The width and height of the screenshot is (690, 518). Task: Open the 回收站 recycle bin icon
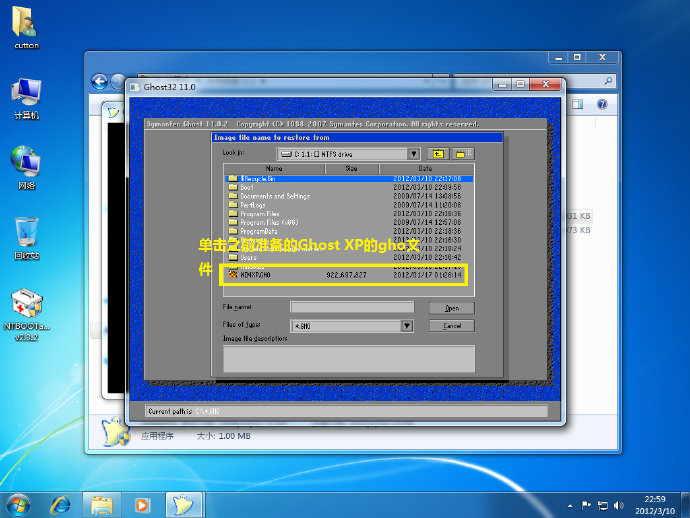pos(26,238)
